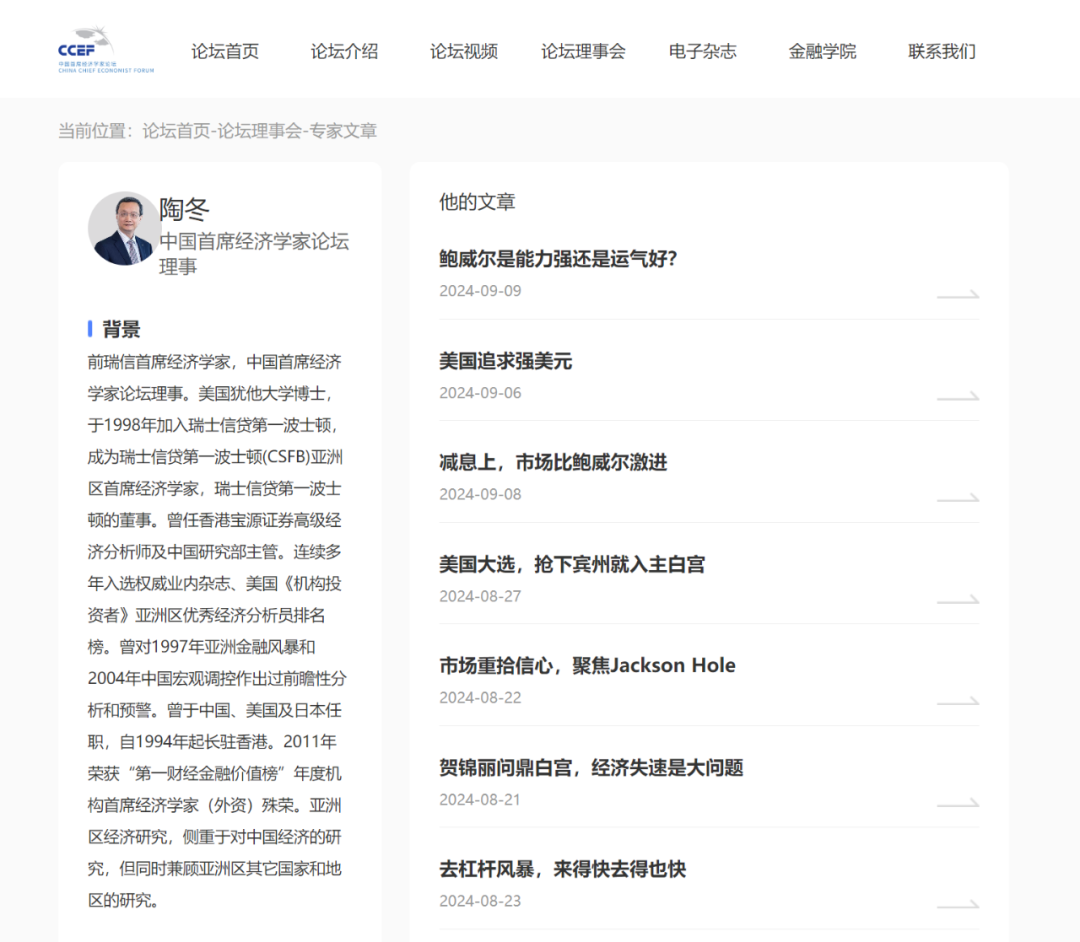The height and width of the screenshot is (942, 1080).
Task: Open 电子杂志 menu item
Action: click(703, 52)
